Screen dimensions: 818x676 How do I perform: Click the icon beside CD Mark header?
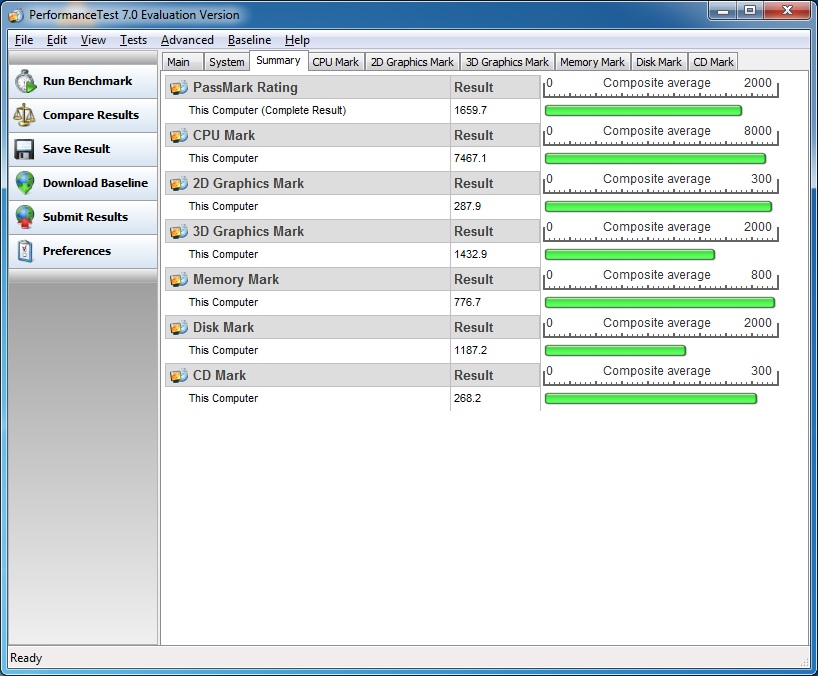click(178, 376)
